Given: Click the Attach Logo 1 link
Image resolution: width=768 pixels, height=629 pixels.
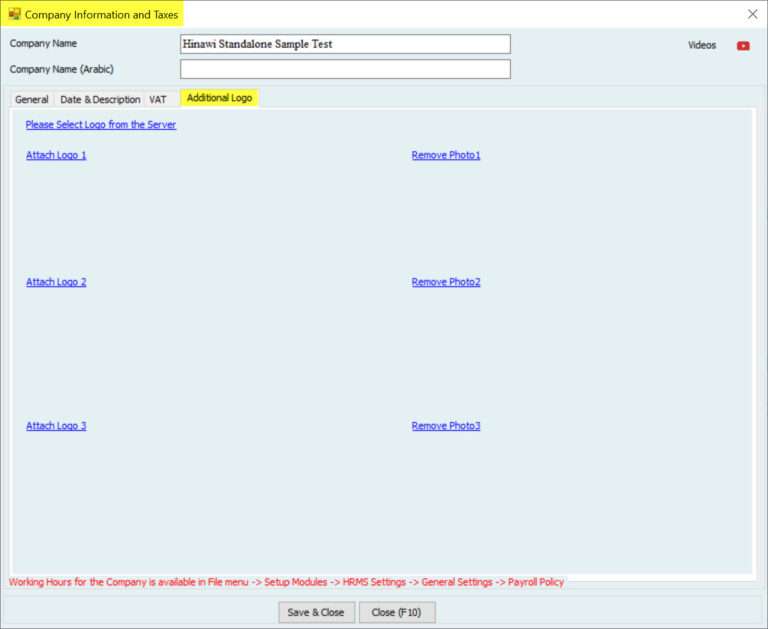Looking at the screenshot, I should pyautogui.click(x=56, y=155).
